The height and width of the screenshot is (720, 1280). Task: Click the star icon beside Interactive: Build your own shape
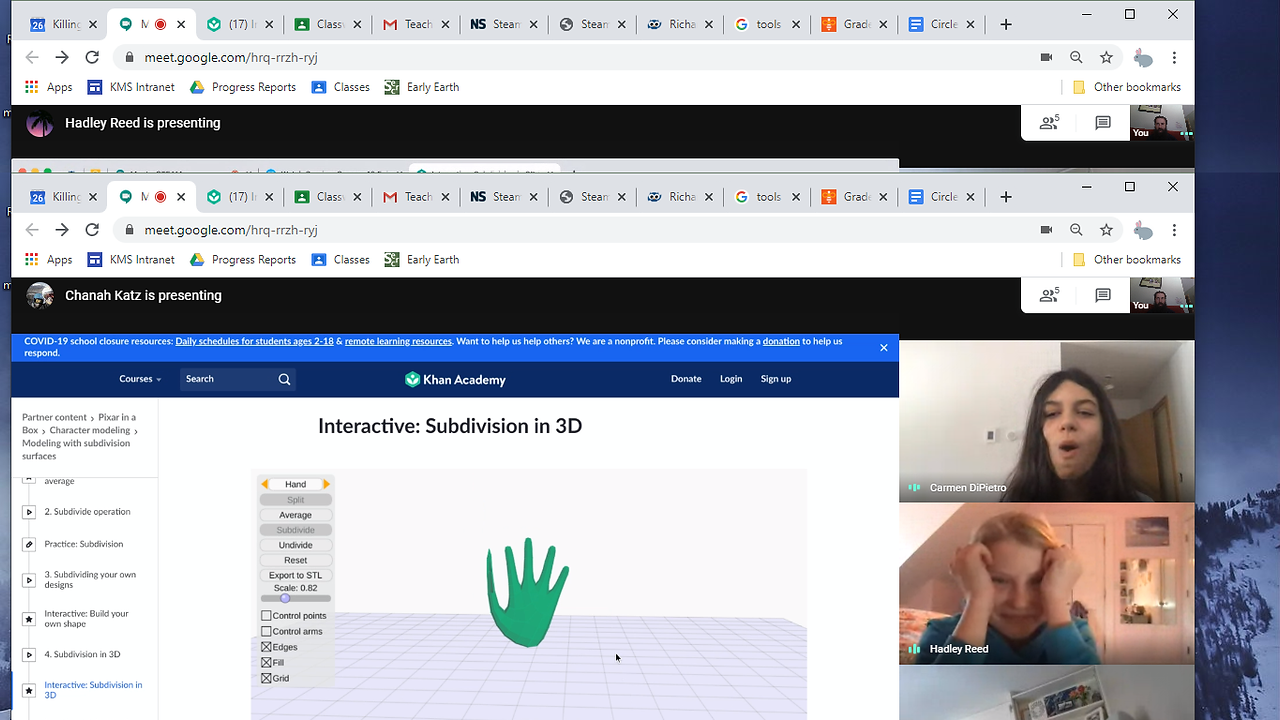click(x=29, y=619)
